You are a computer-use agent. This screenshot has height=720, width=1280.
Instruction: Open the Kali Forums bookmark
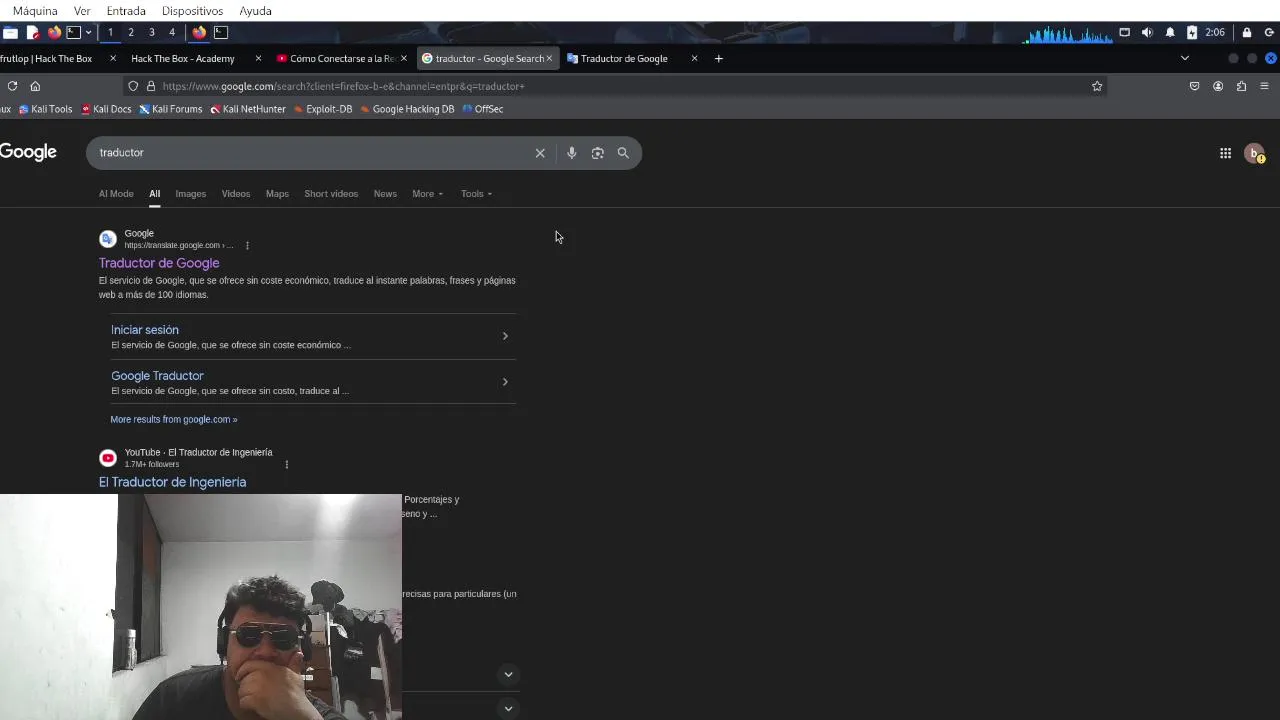pyautogui.click(x=171, y=109)
